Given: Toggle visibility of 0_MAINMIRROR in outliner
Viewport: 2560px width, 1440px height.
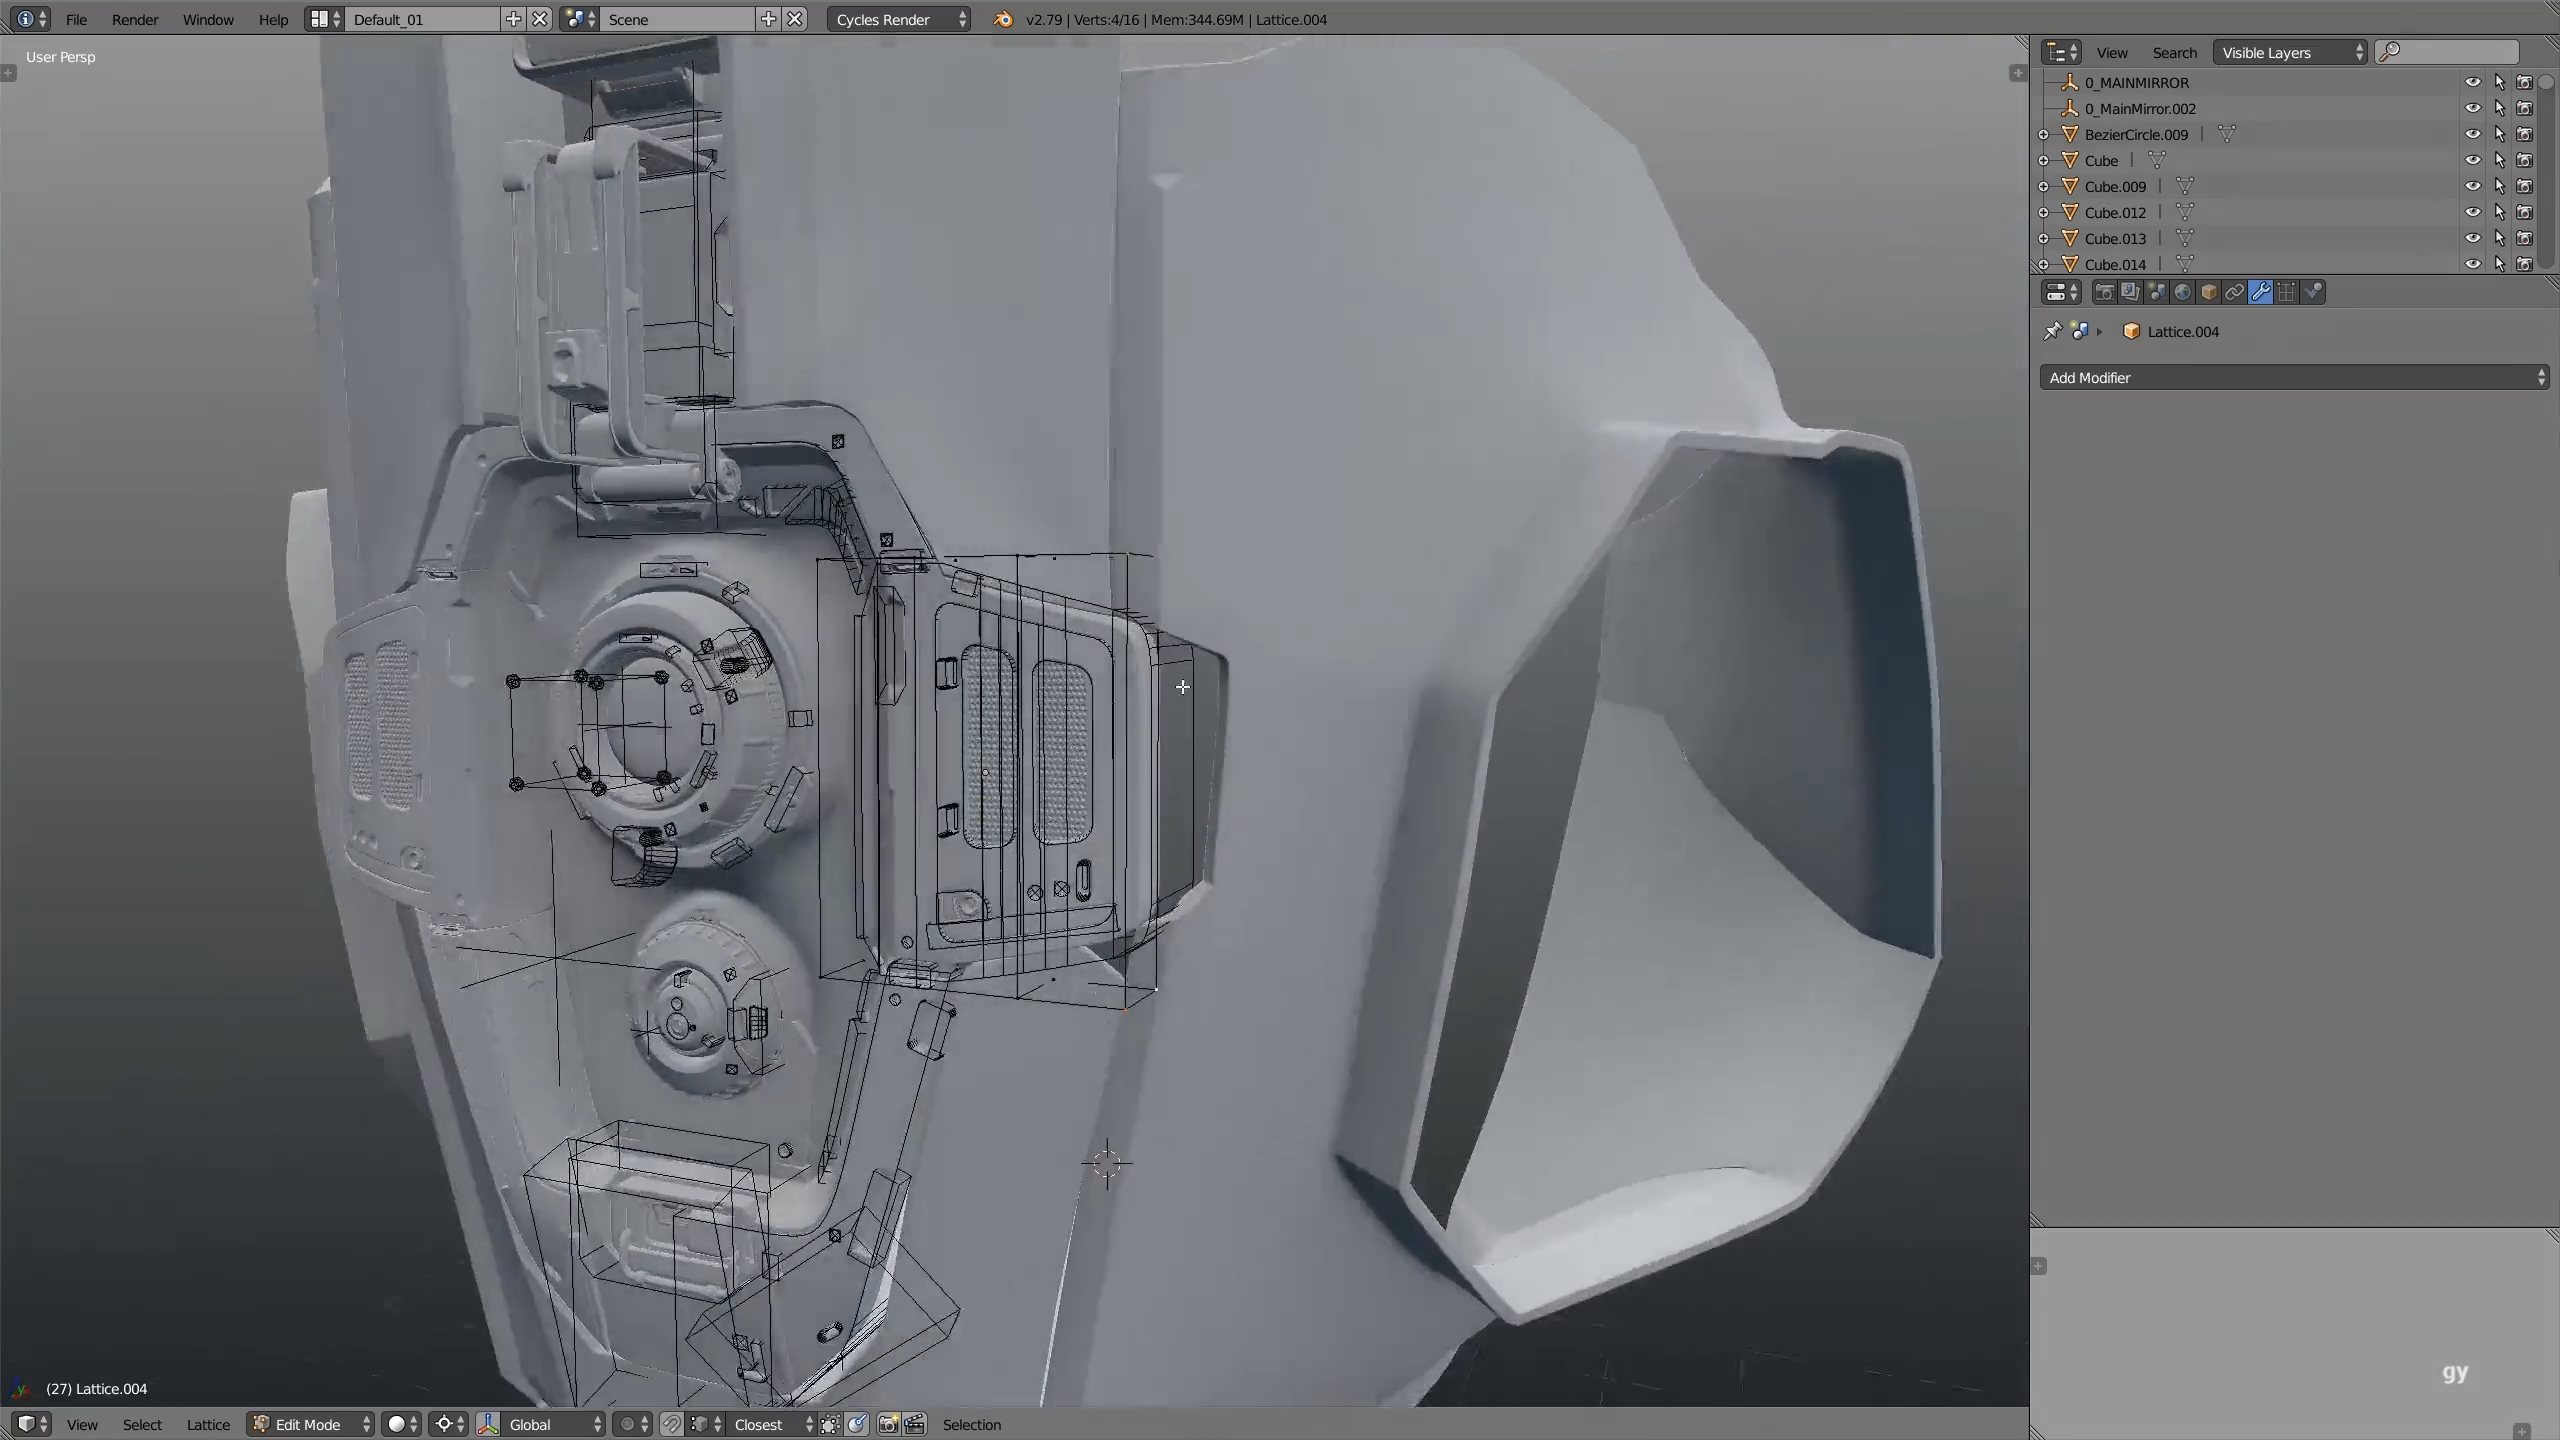Looking at the screenshot, I should [x=2473, y=83].
